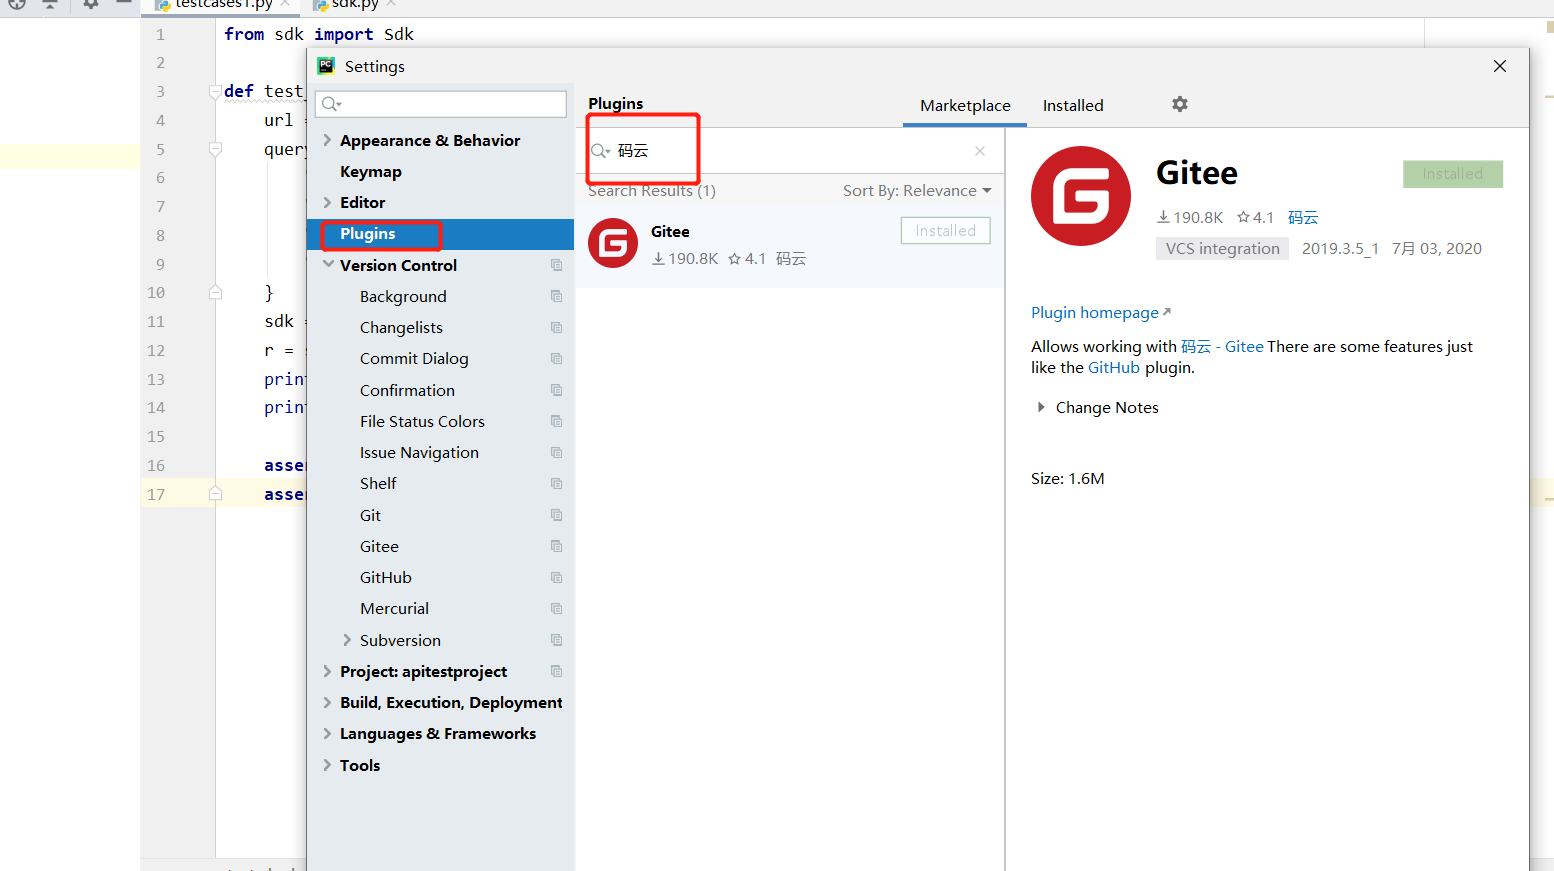1554x871 pixels.
Task: Click the VCS integration tag
Action: point(1222,248)
